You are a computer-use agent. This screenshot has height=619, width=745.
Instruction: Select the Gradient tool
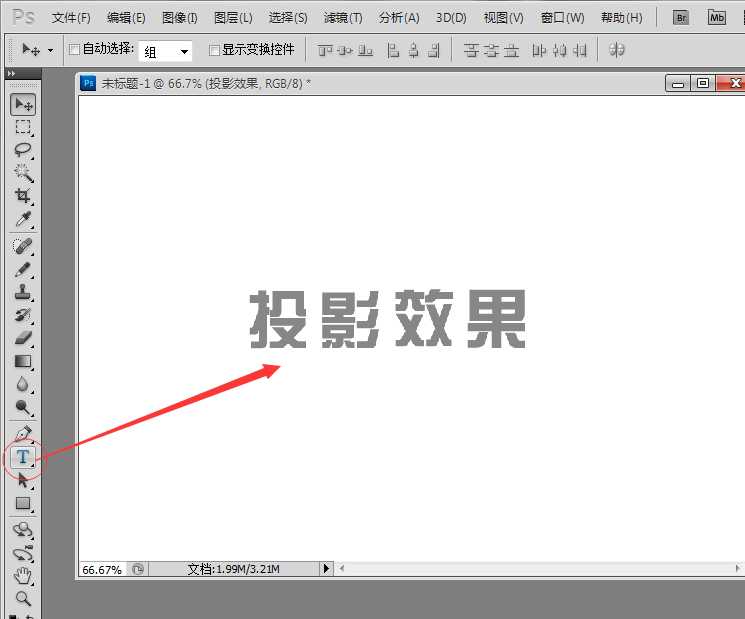click(23, 361)
